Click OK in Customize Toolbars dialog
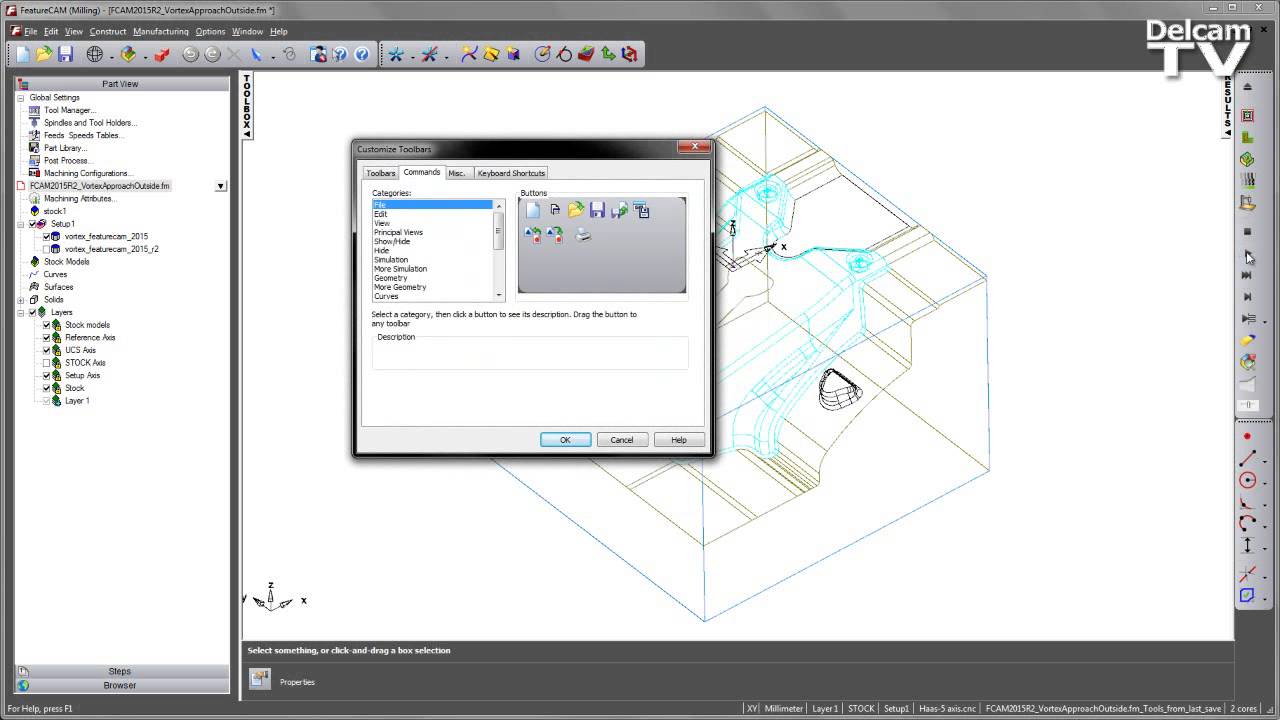Viewport: 1280px width, 720px height. point(565,440)
